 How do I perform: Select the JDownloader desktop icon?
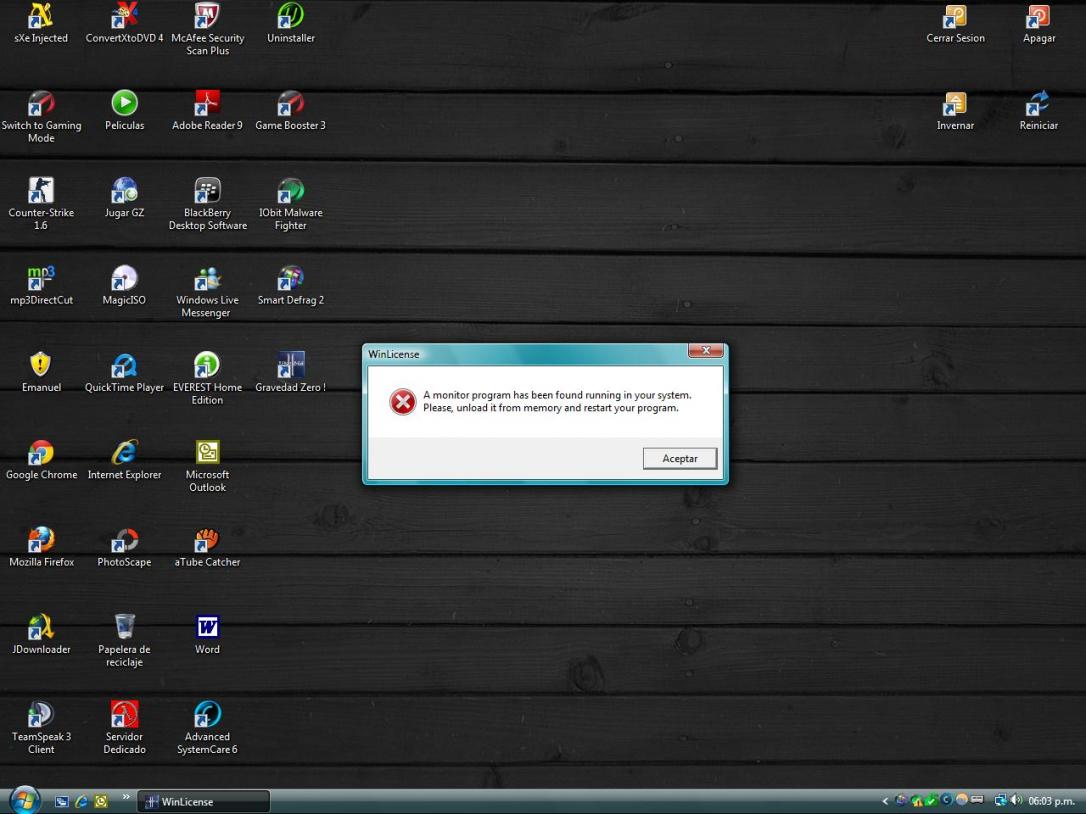pos(41,634)
